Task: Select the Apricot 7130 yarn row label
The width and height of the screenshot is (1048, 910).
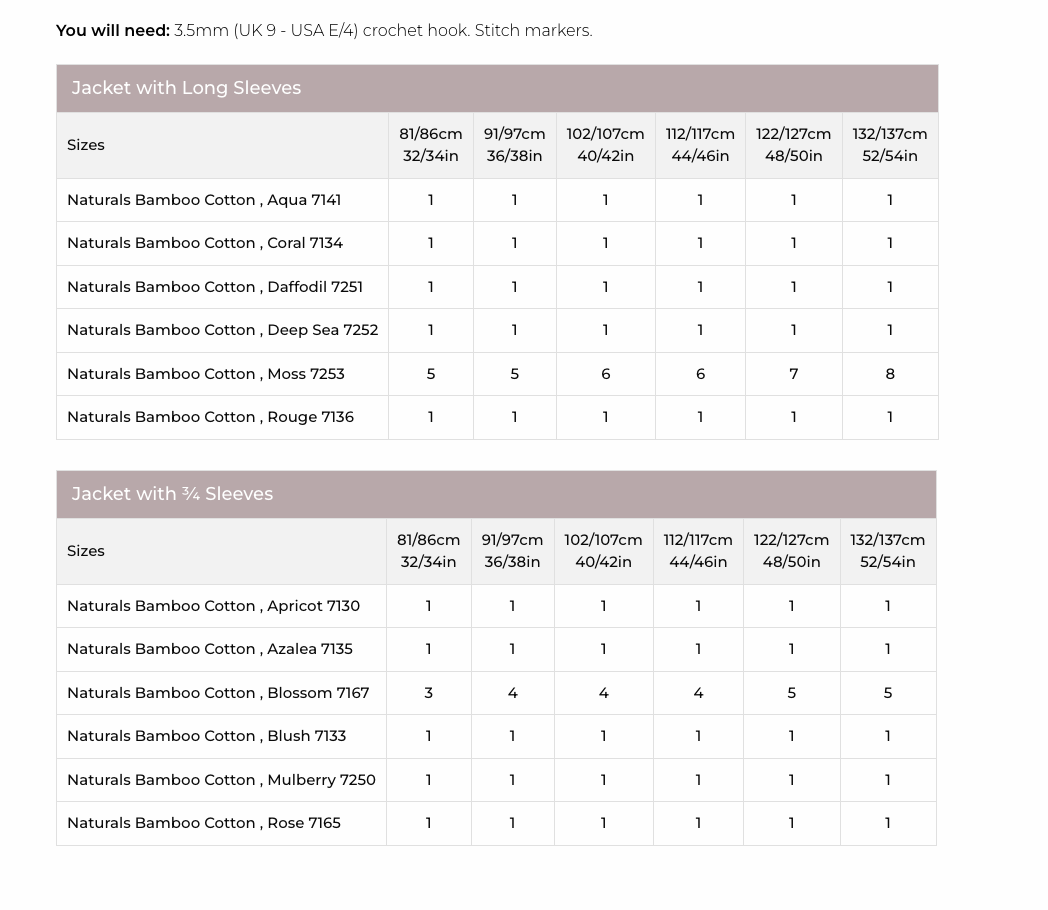Action: coord(213,606)
